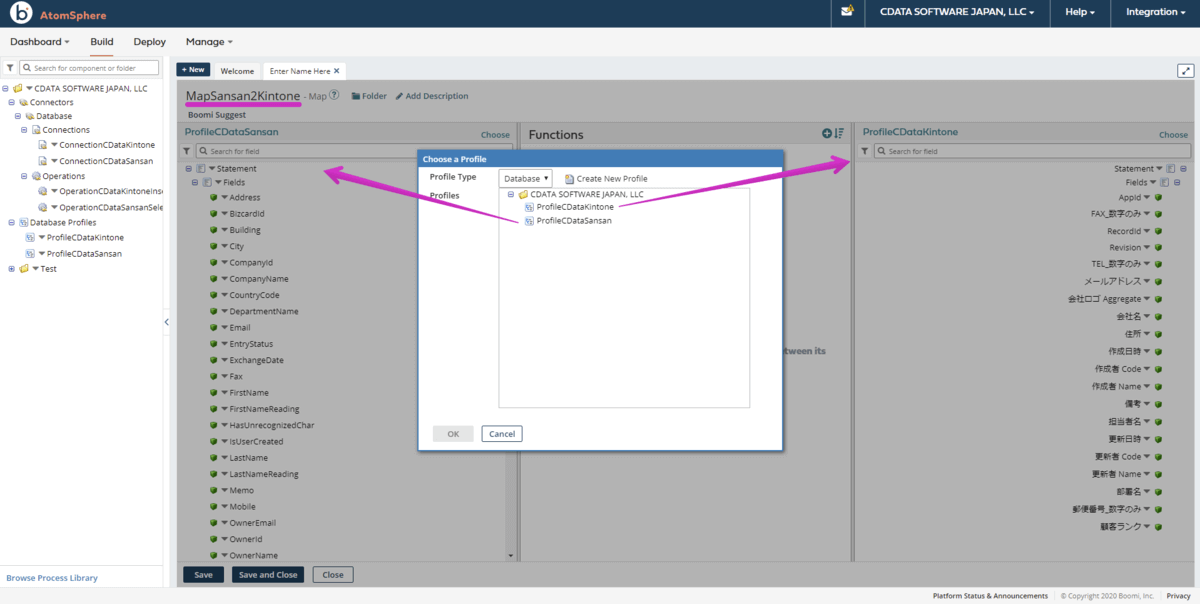Click the Boomi Suggest tab
Screen dimensions: 1200x604
pyautogui.click(x=217, y=115)
